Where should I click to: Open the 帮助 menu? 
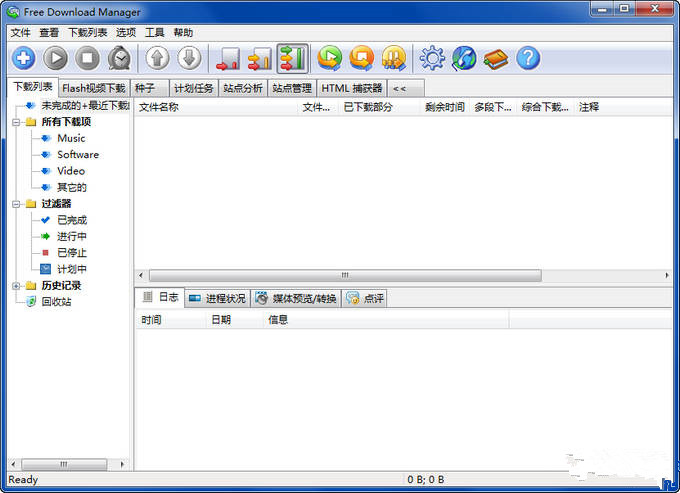pyautogui.click(x=183, y=33)
